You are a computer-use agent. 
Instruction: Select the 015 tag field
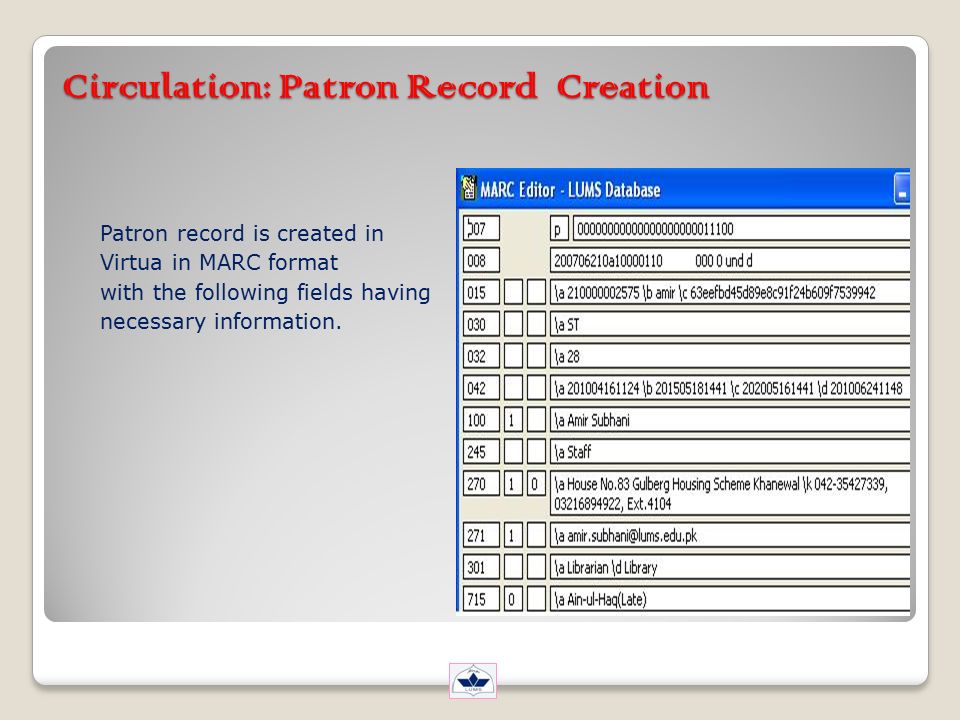pyautogui.click(x=481, y=292)
